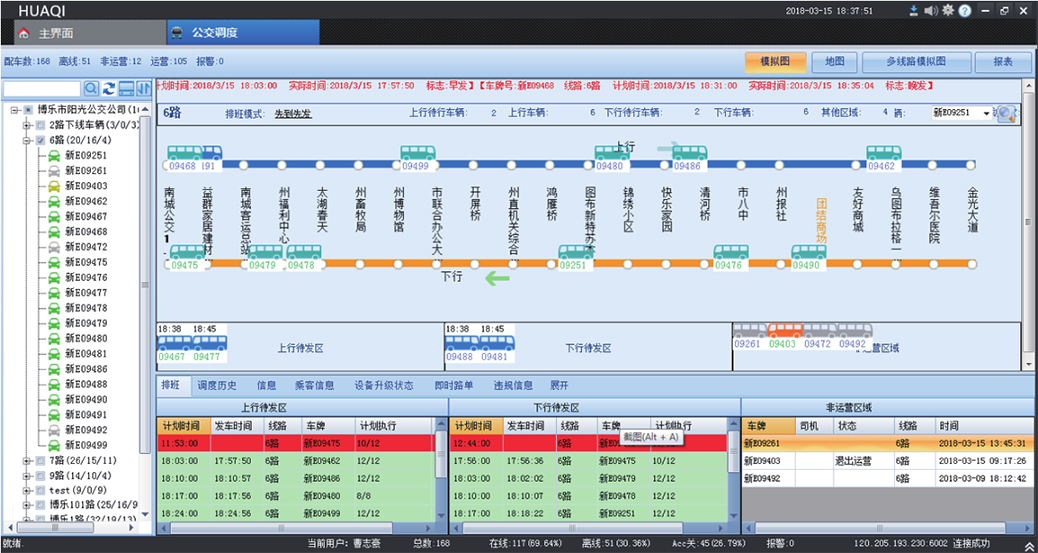Open help with the question mark icon
Viewport: 1038px width, 553px height.
click(965, 11)
